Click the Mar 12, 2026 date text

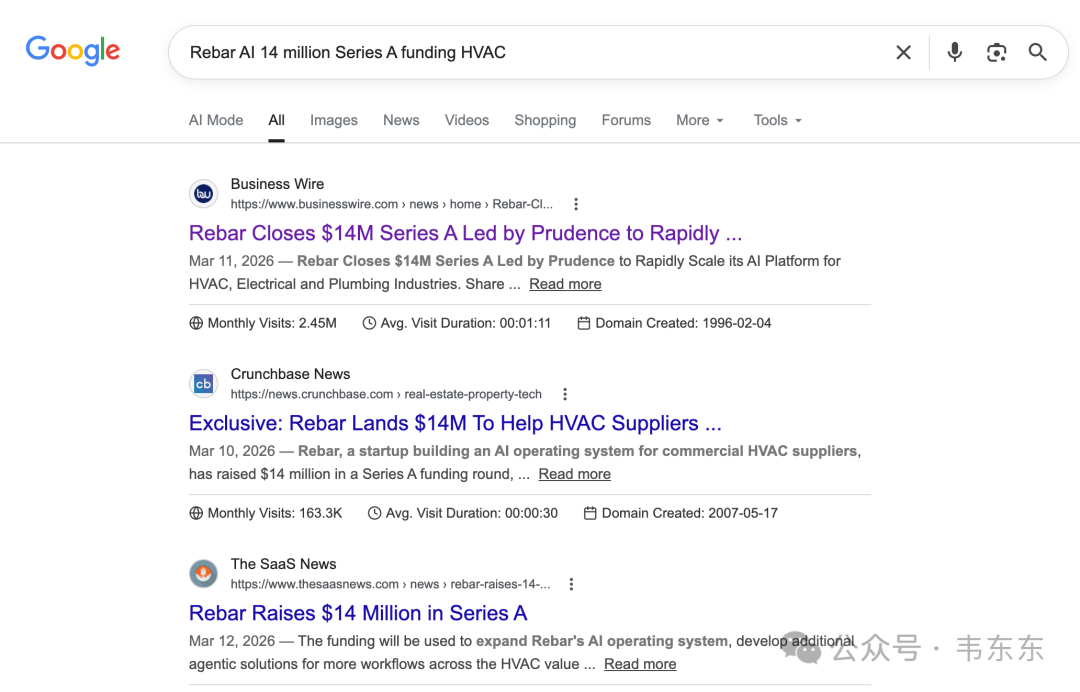coord(231,641)
